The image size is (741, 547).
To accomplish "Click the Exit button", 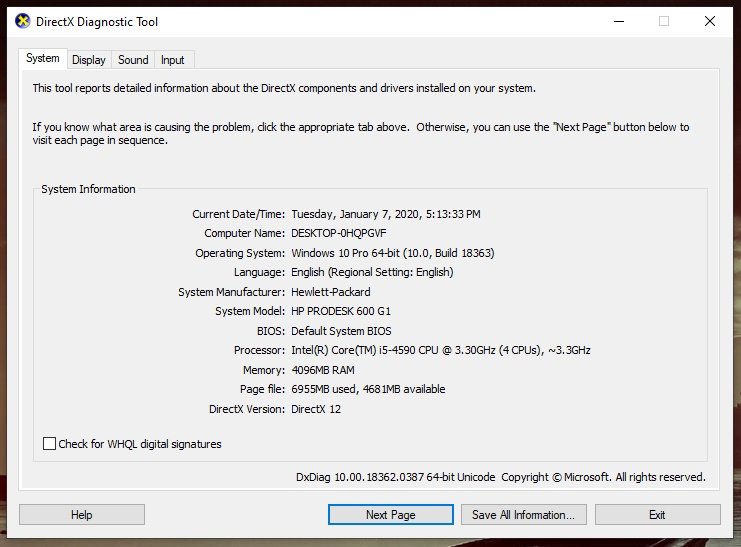I will [x=657, y=514].
